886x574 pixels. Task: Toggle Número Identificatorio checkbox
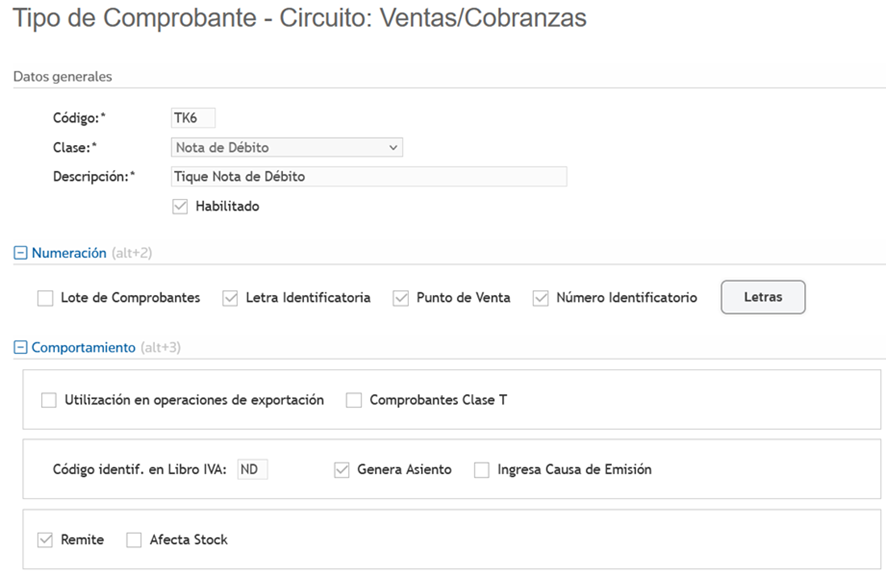click(541, 298)
